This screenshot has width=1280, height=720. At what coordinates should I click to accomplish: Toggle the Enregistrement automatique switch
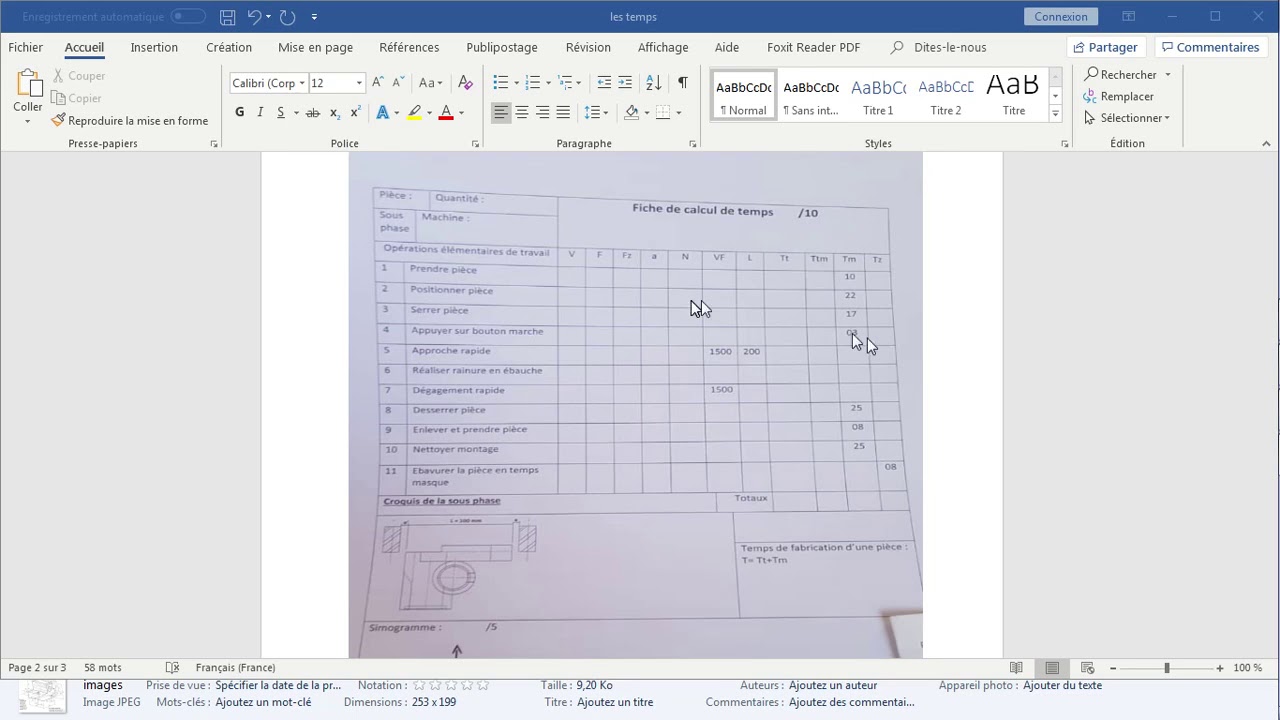coord(187,16)
